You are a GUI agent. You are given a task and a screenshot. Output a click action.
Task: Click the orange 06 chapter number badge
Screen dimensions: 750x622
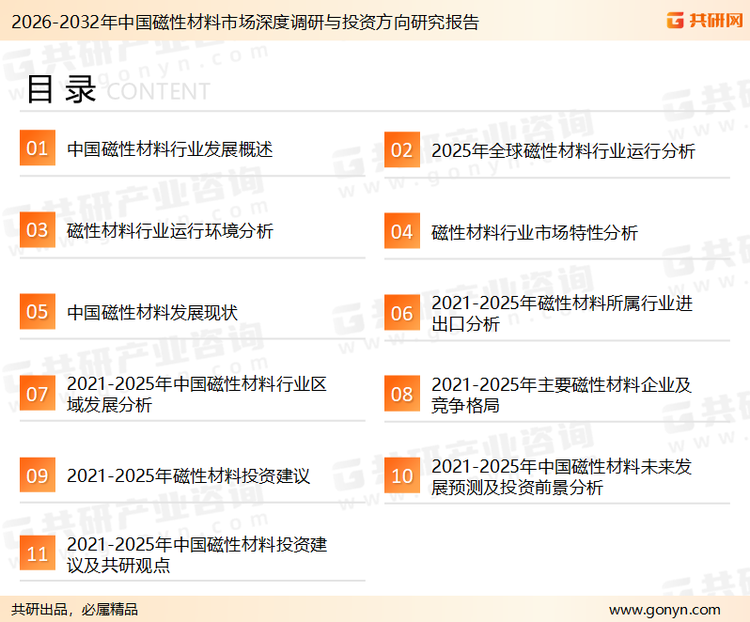[401, 313]
